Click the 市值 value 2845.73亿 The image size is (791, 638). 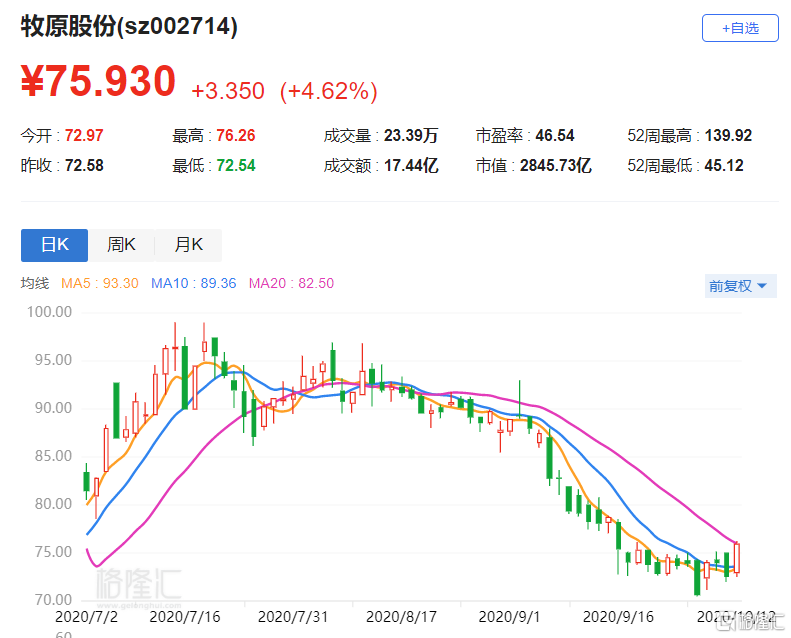[555, 165]
